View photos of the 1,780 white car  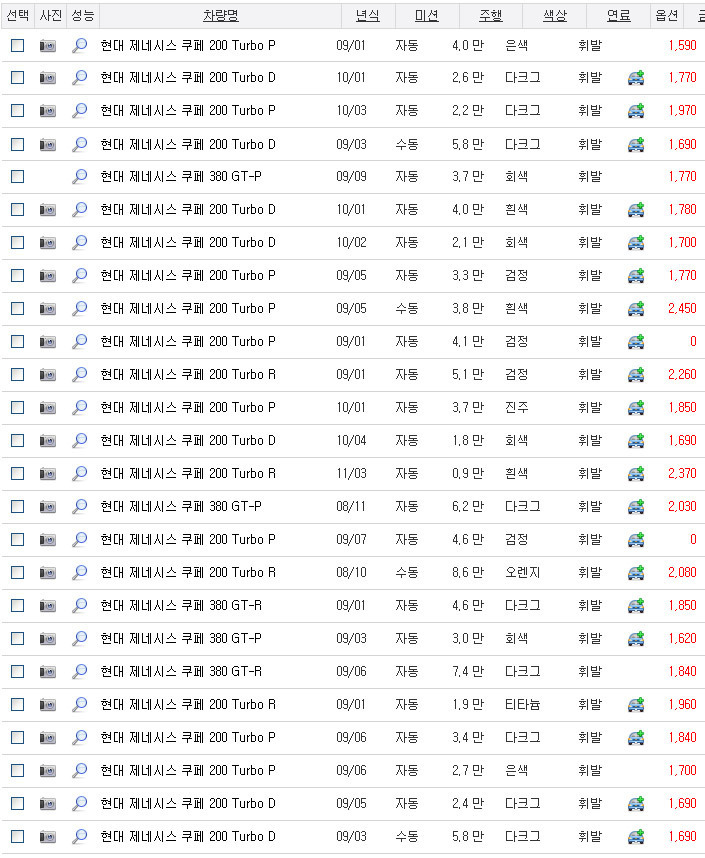click(48, 210)
